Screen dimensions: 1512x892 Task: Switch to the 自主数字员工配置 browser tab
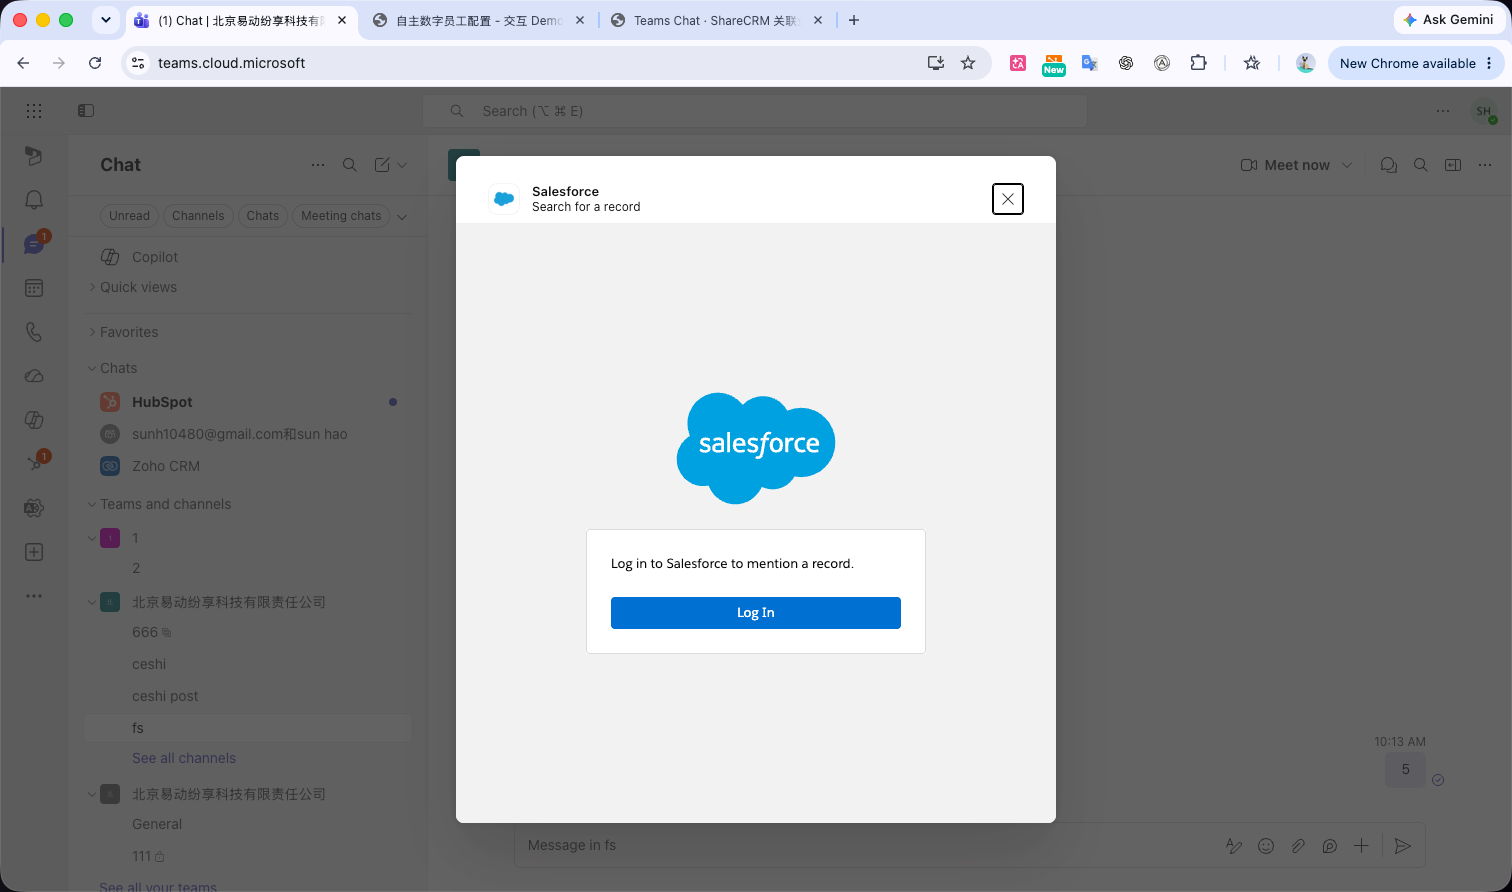[x=477, y=20]
